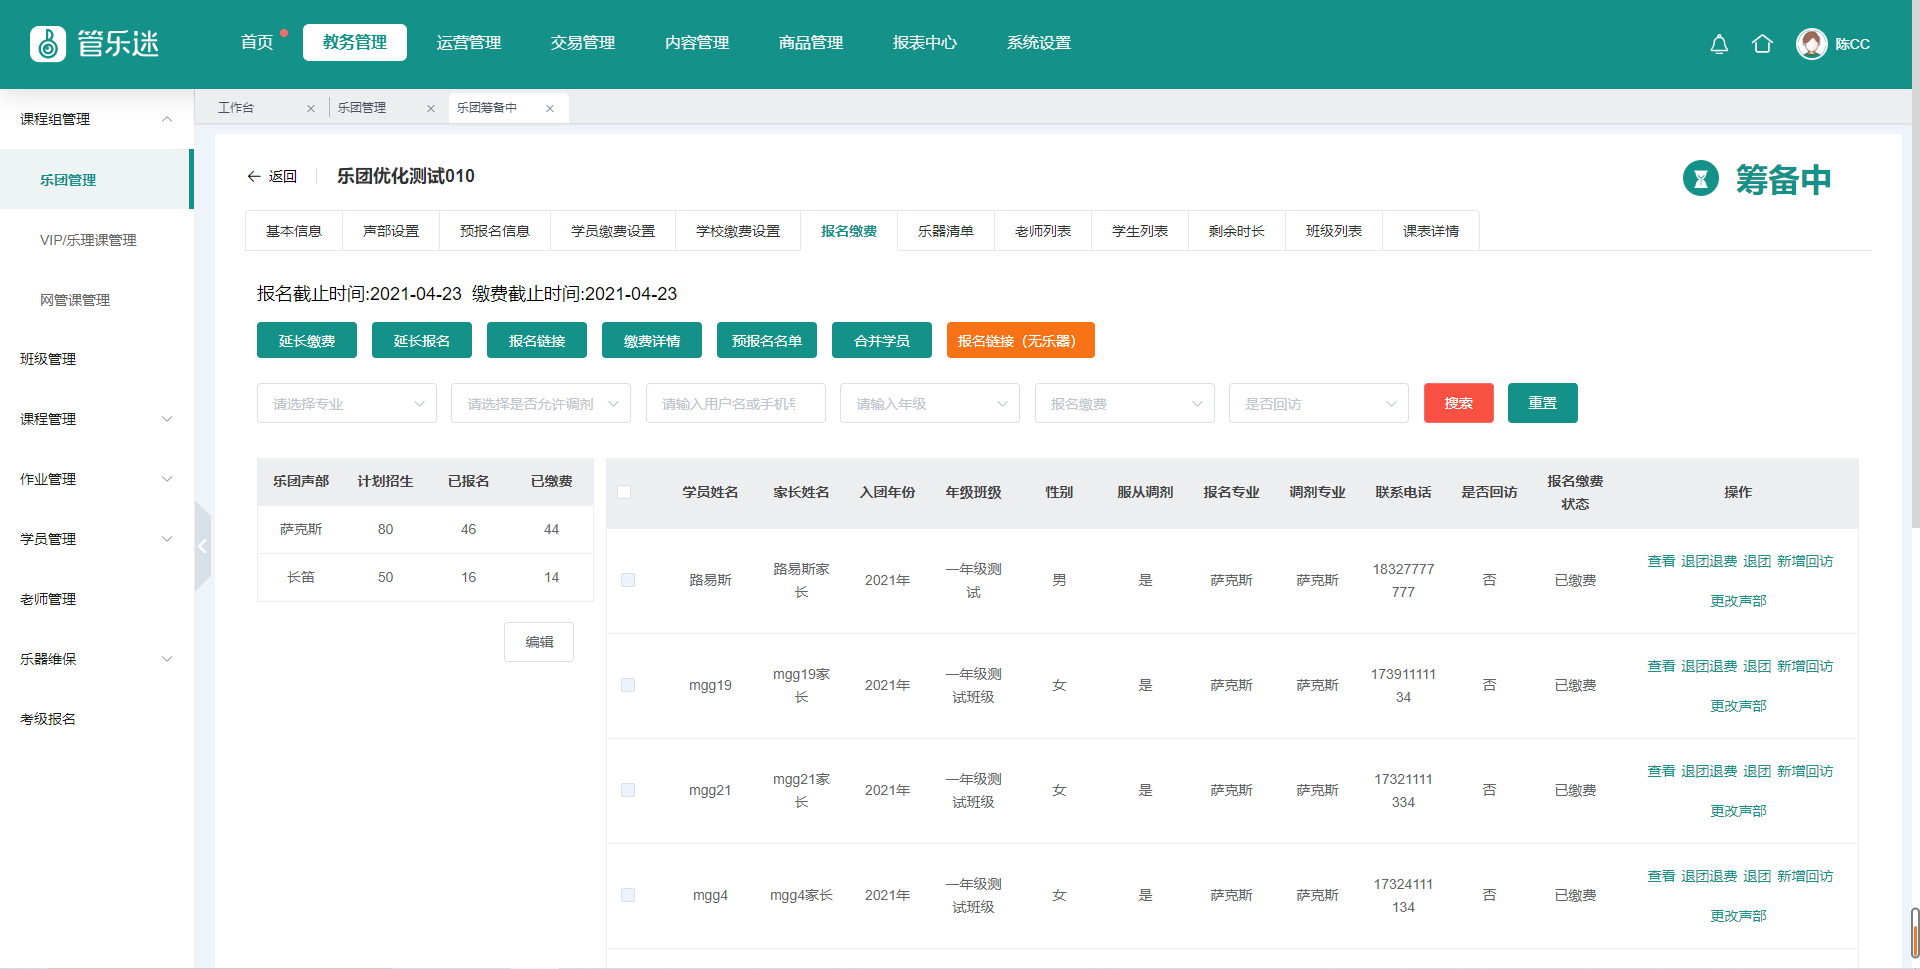Open the 报表中心 menu
The height and width of the screenshot is (969, 1920).
[924, 43]
